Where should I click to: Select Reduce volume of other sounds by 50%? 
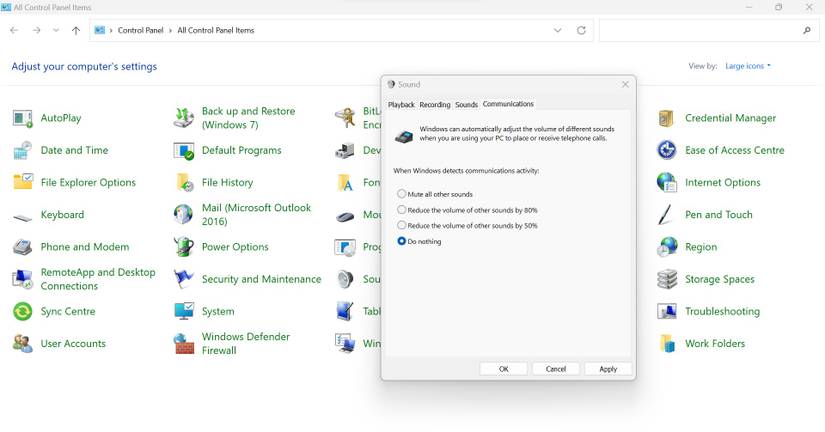coord(401,225)
